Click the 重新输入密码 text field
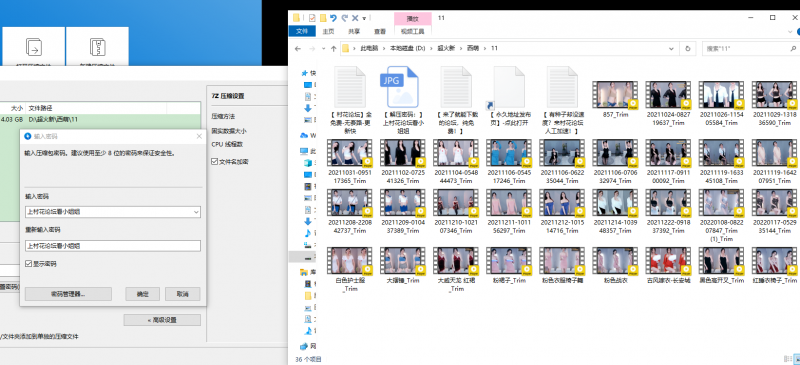Image resolution: width=800 pixels, height=365 pixels. [x=113, y=246]
